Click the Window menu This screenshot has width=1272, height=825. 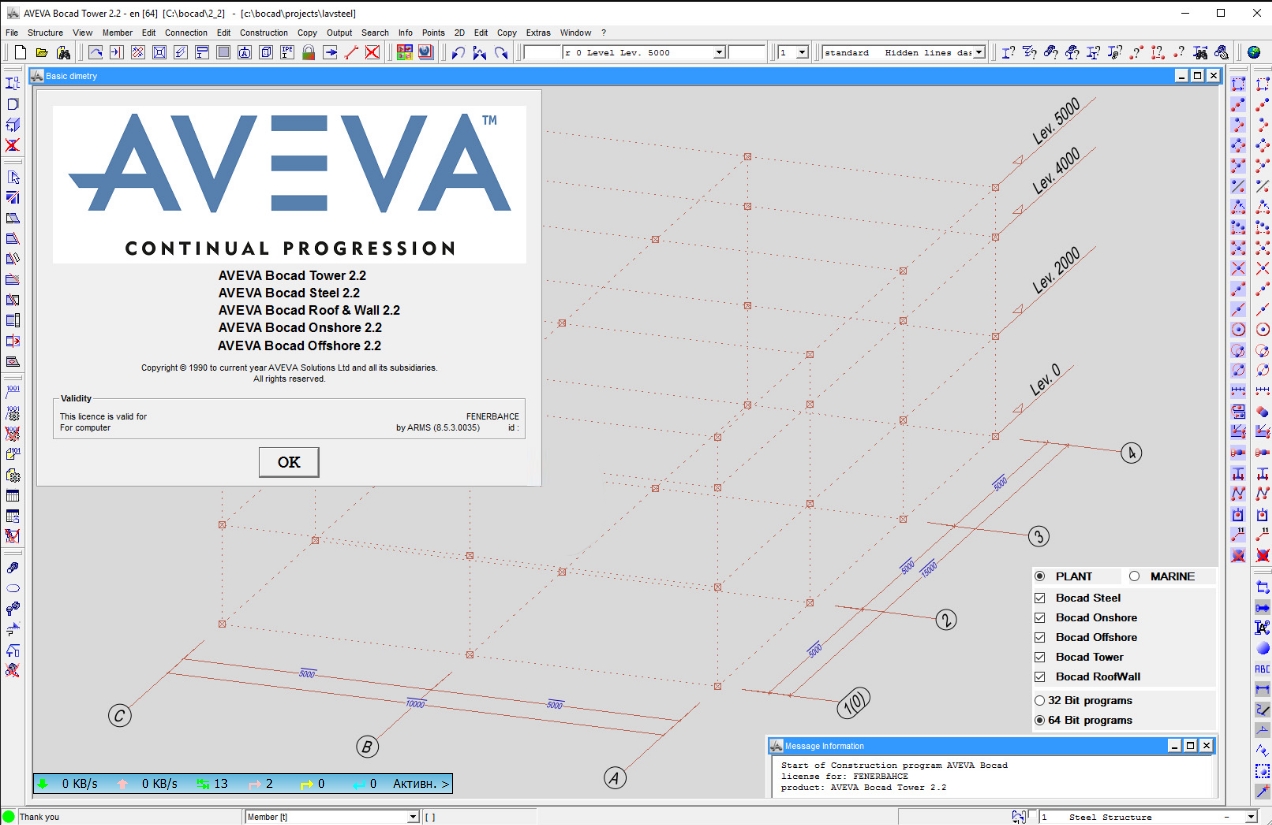575,33
